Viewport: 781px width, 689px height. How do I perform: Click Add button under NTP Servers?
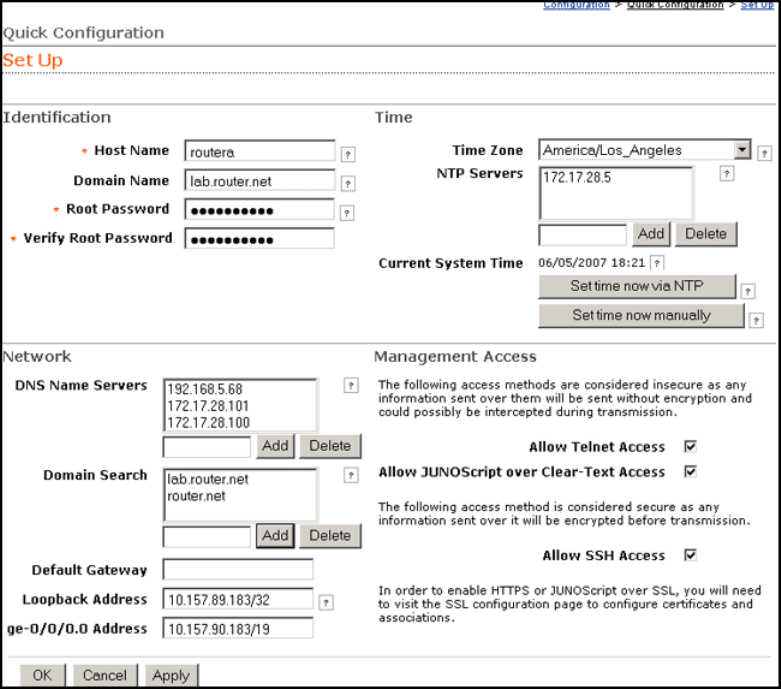click(651, 234)
